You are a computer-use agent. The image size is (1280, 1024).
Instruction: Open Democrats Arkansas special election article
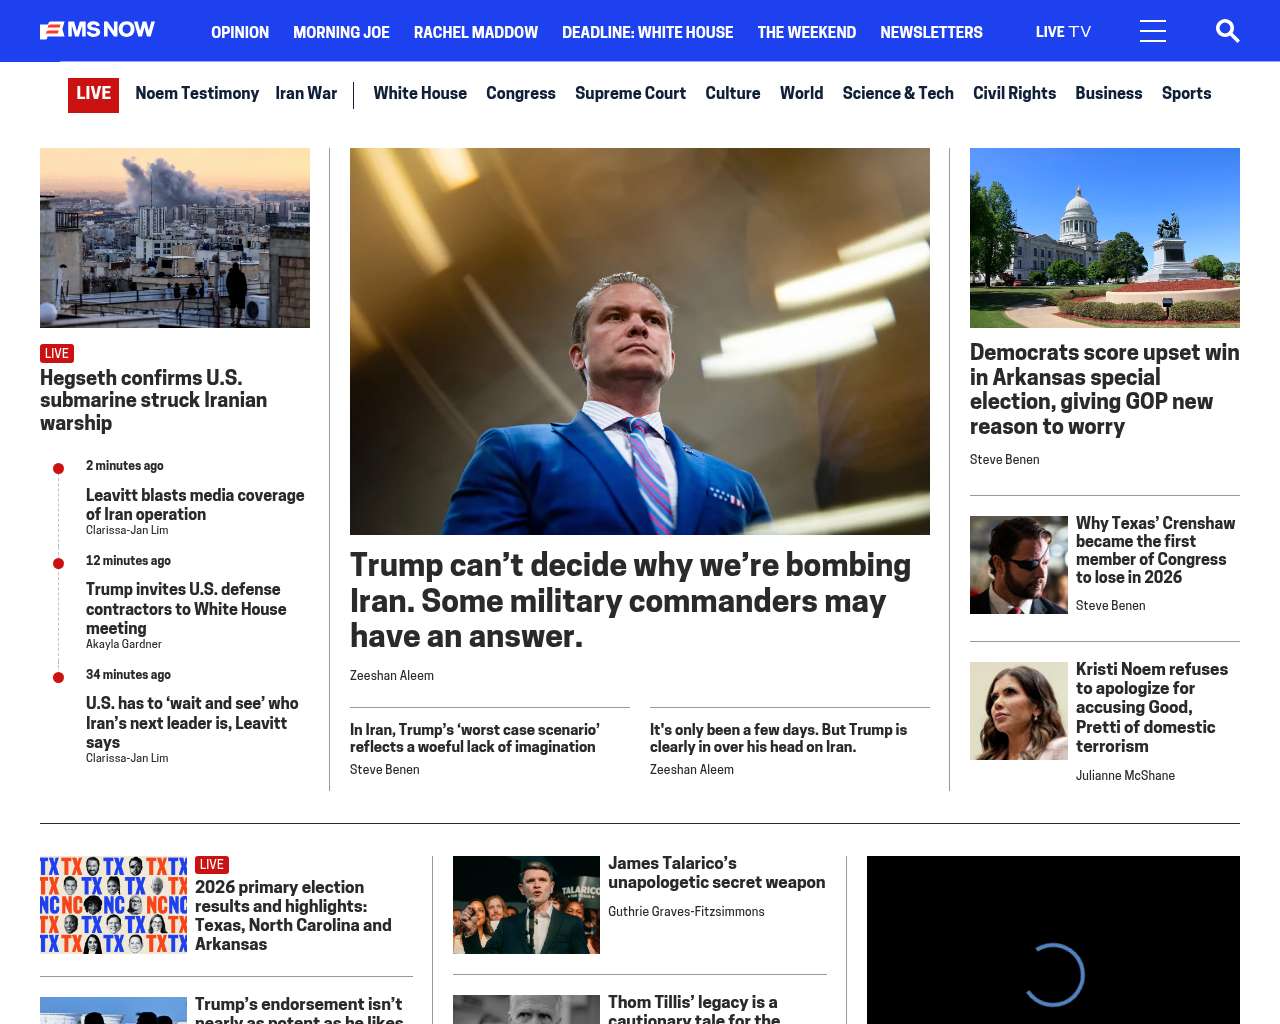pos(1104,389)
